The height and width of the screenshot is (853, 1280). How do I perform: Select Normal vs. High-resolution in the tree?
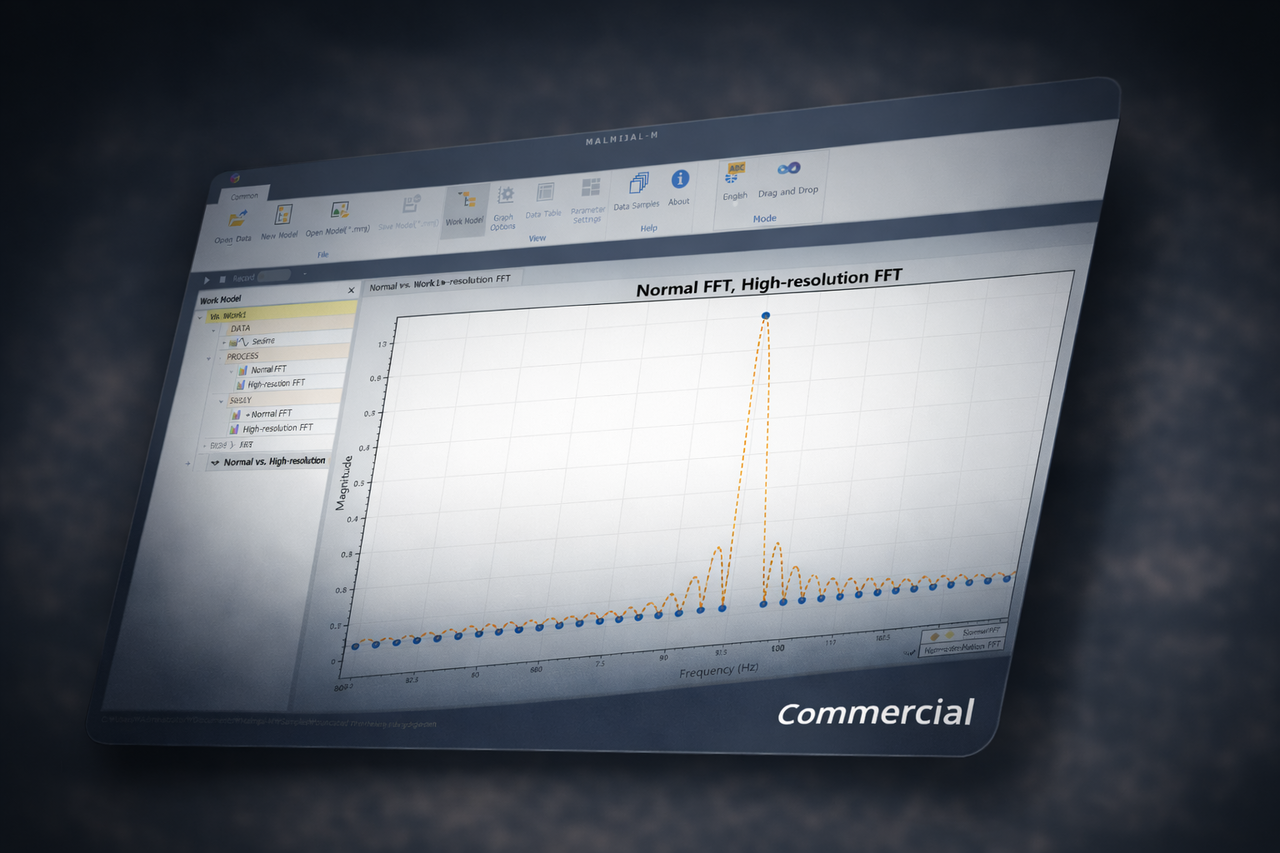tap(272, 461)
